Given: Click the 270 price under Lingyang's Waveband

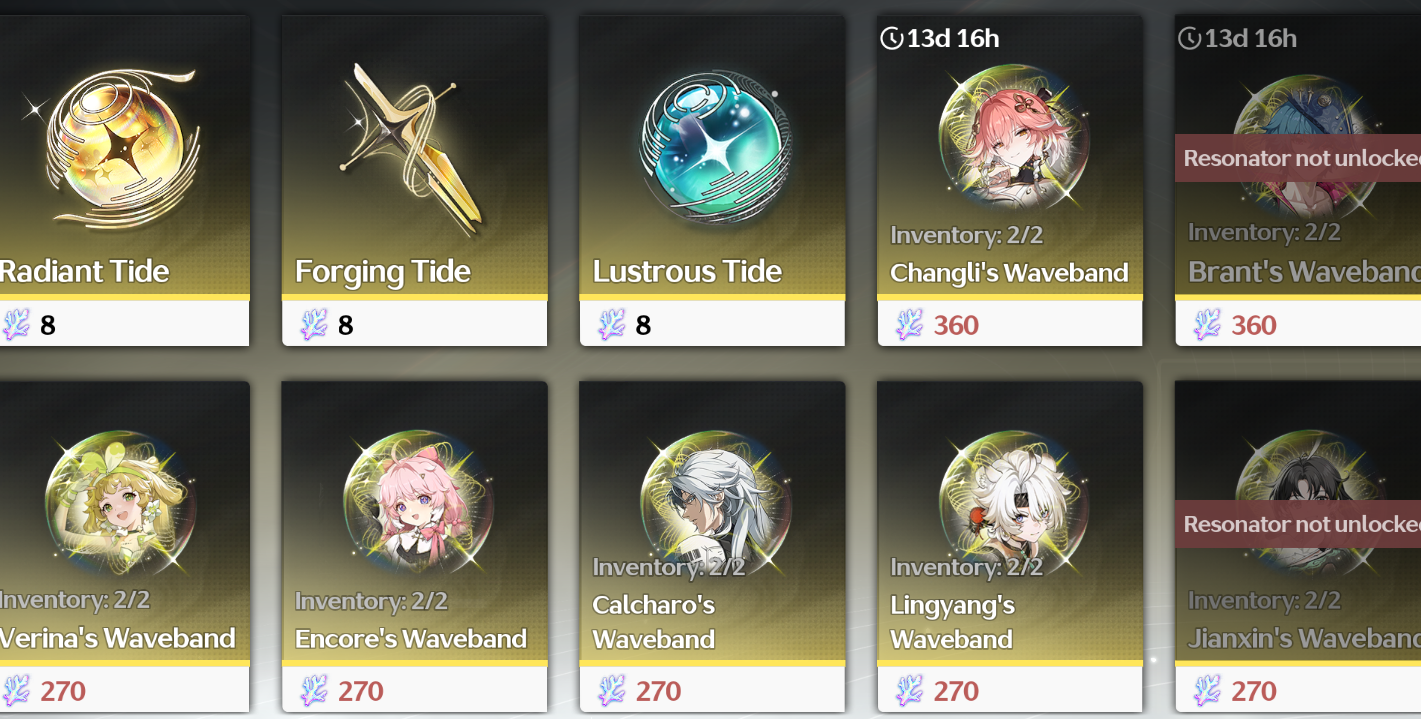Looking at the screenshot, I should click(956, 691).
